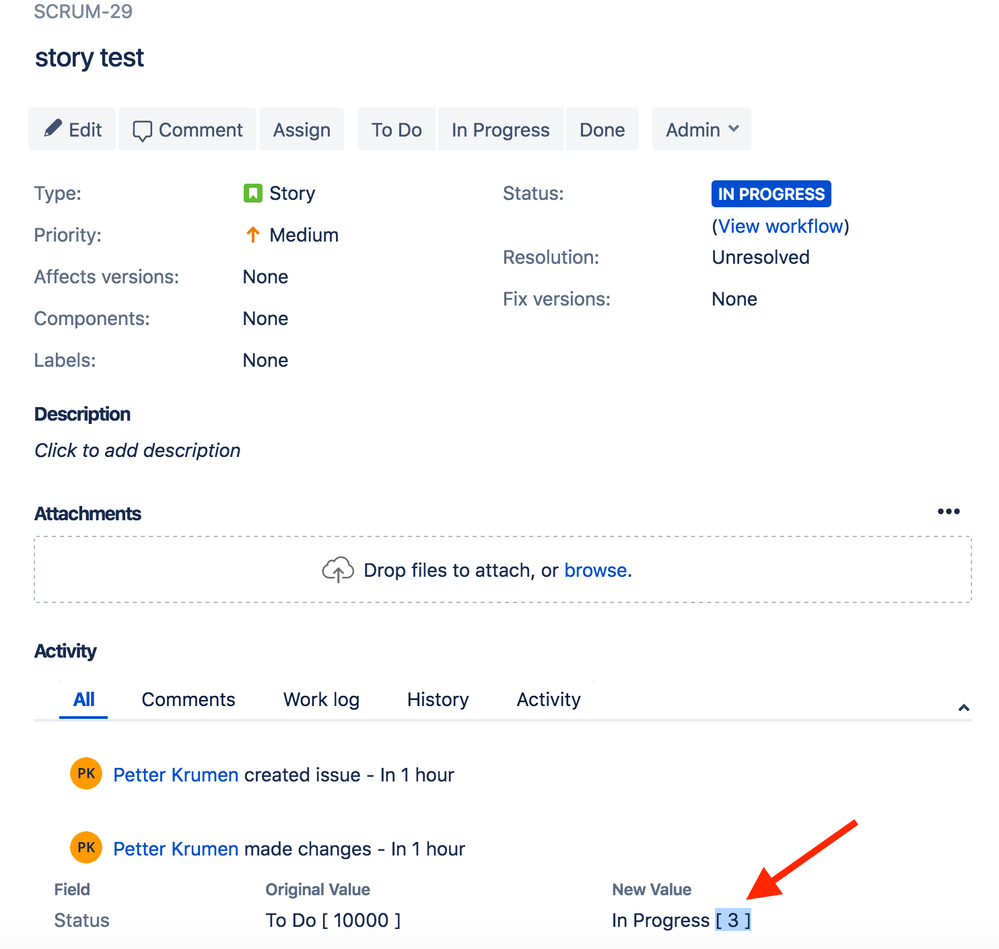Click to add a description
The image size is (999, 949).
click(137, 450)
